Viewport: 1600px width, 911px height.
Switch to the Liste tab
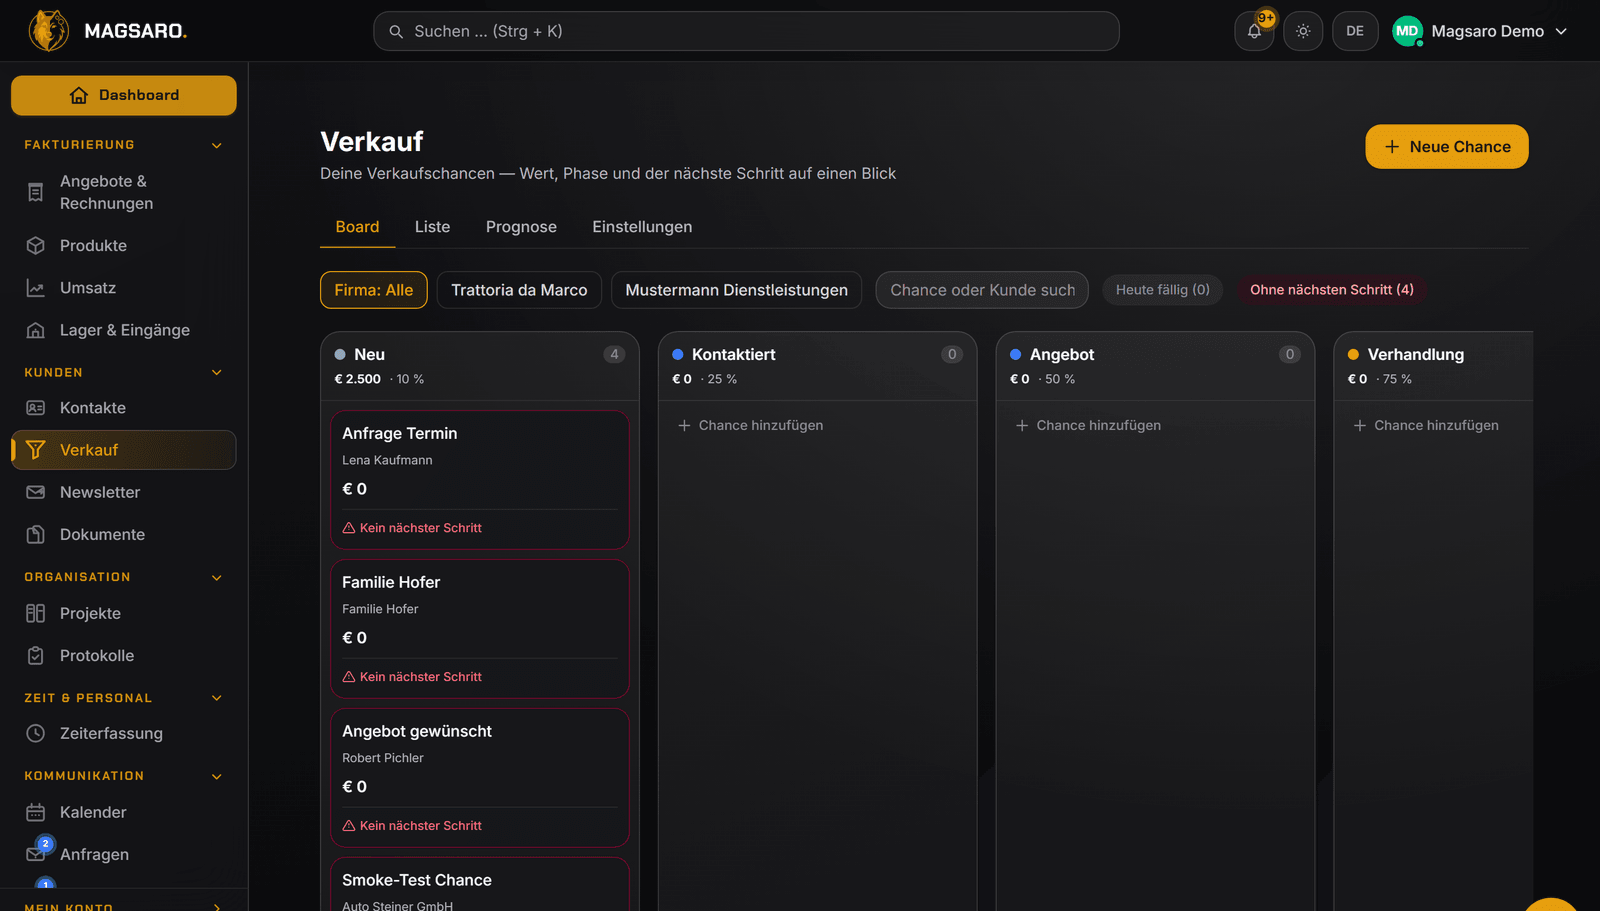coord(432,227)
